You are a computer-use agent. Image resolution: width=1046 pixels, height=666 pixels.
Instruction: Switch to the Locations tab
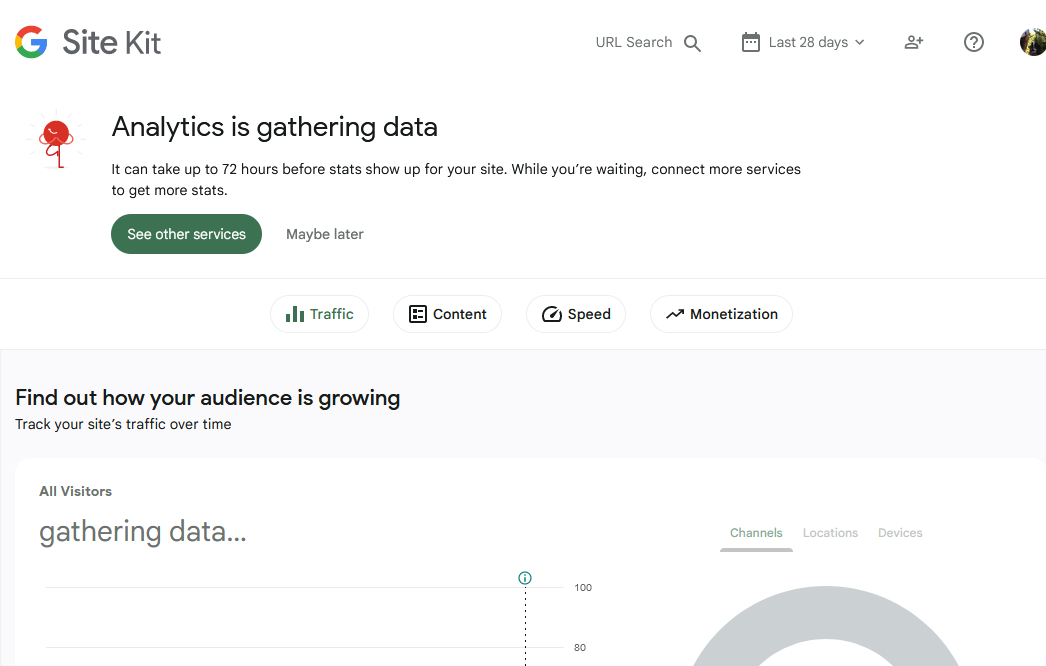pos(830,533)
